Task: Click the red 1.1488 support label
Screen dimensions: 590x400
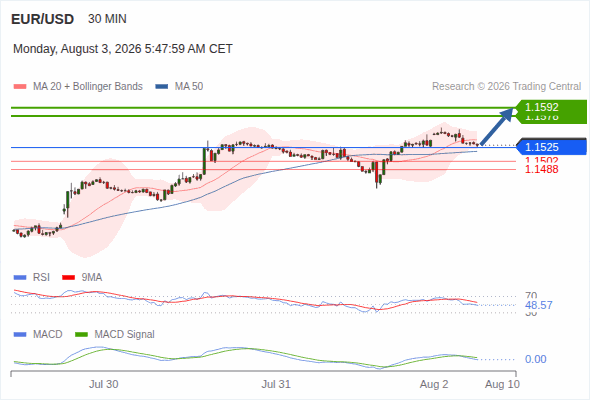Action: click(x=541, y=169)
